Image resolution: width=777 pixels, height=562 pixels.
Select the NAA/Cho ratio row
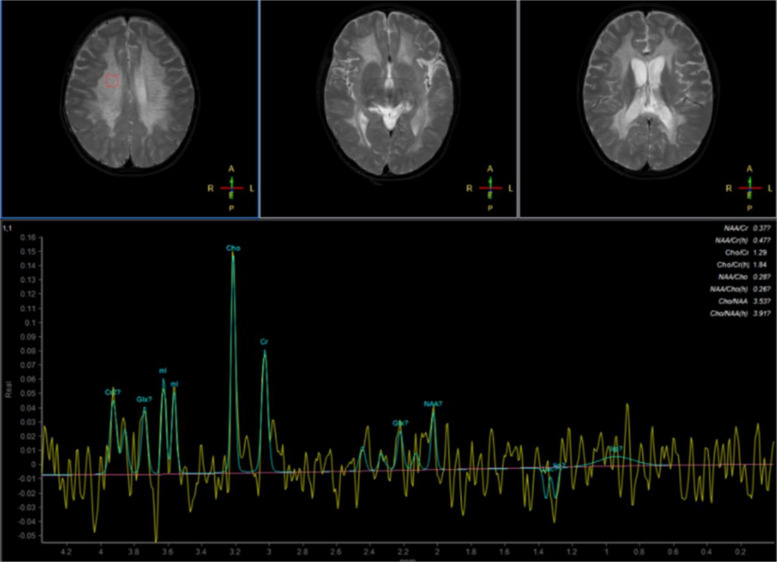coord(744,277)
